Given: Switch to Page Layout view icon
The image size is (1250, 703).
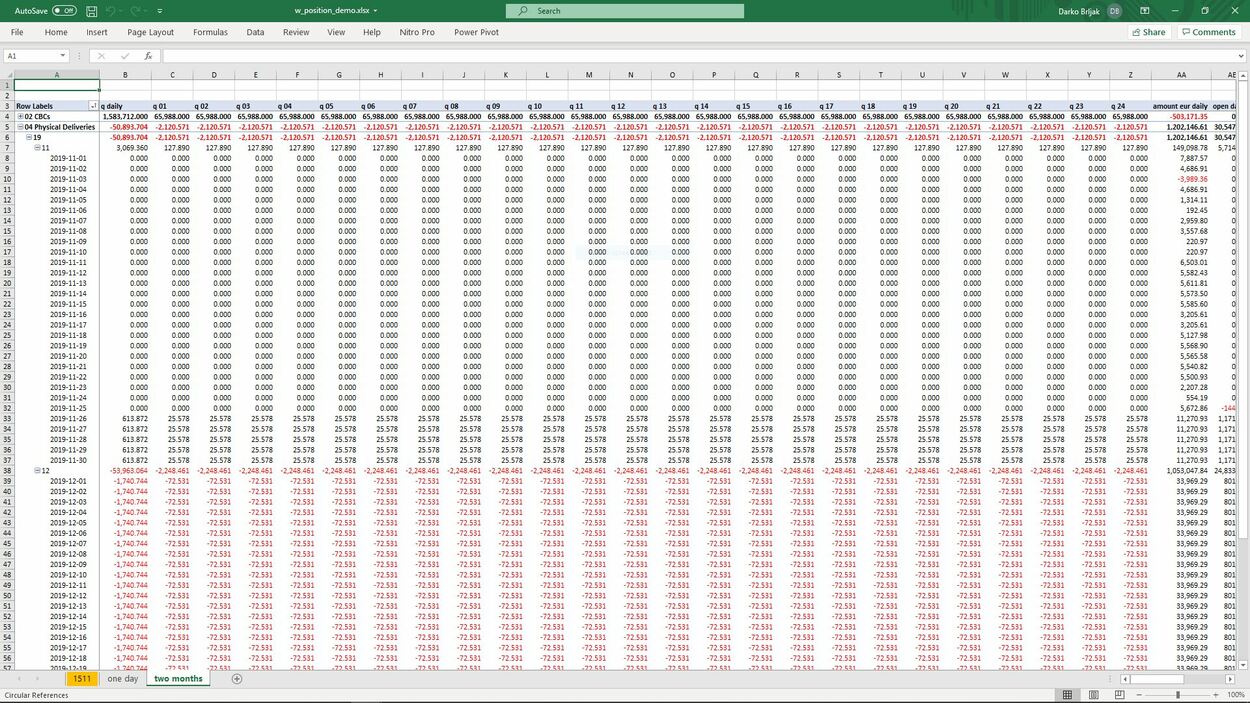Looking at the screenshot, I should pos(1092,695).
